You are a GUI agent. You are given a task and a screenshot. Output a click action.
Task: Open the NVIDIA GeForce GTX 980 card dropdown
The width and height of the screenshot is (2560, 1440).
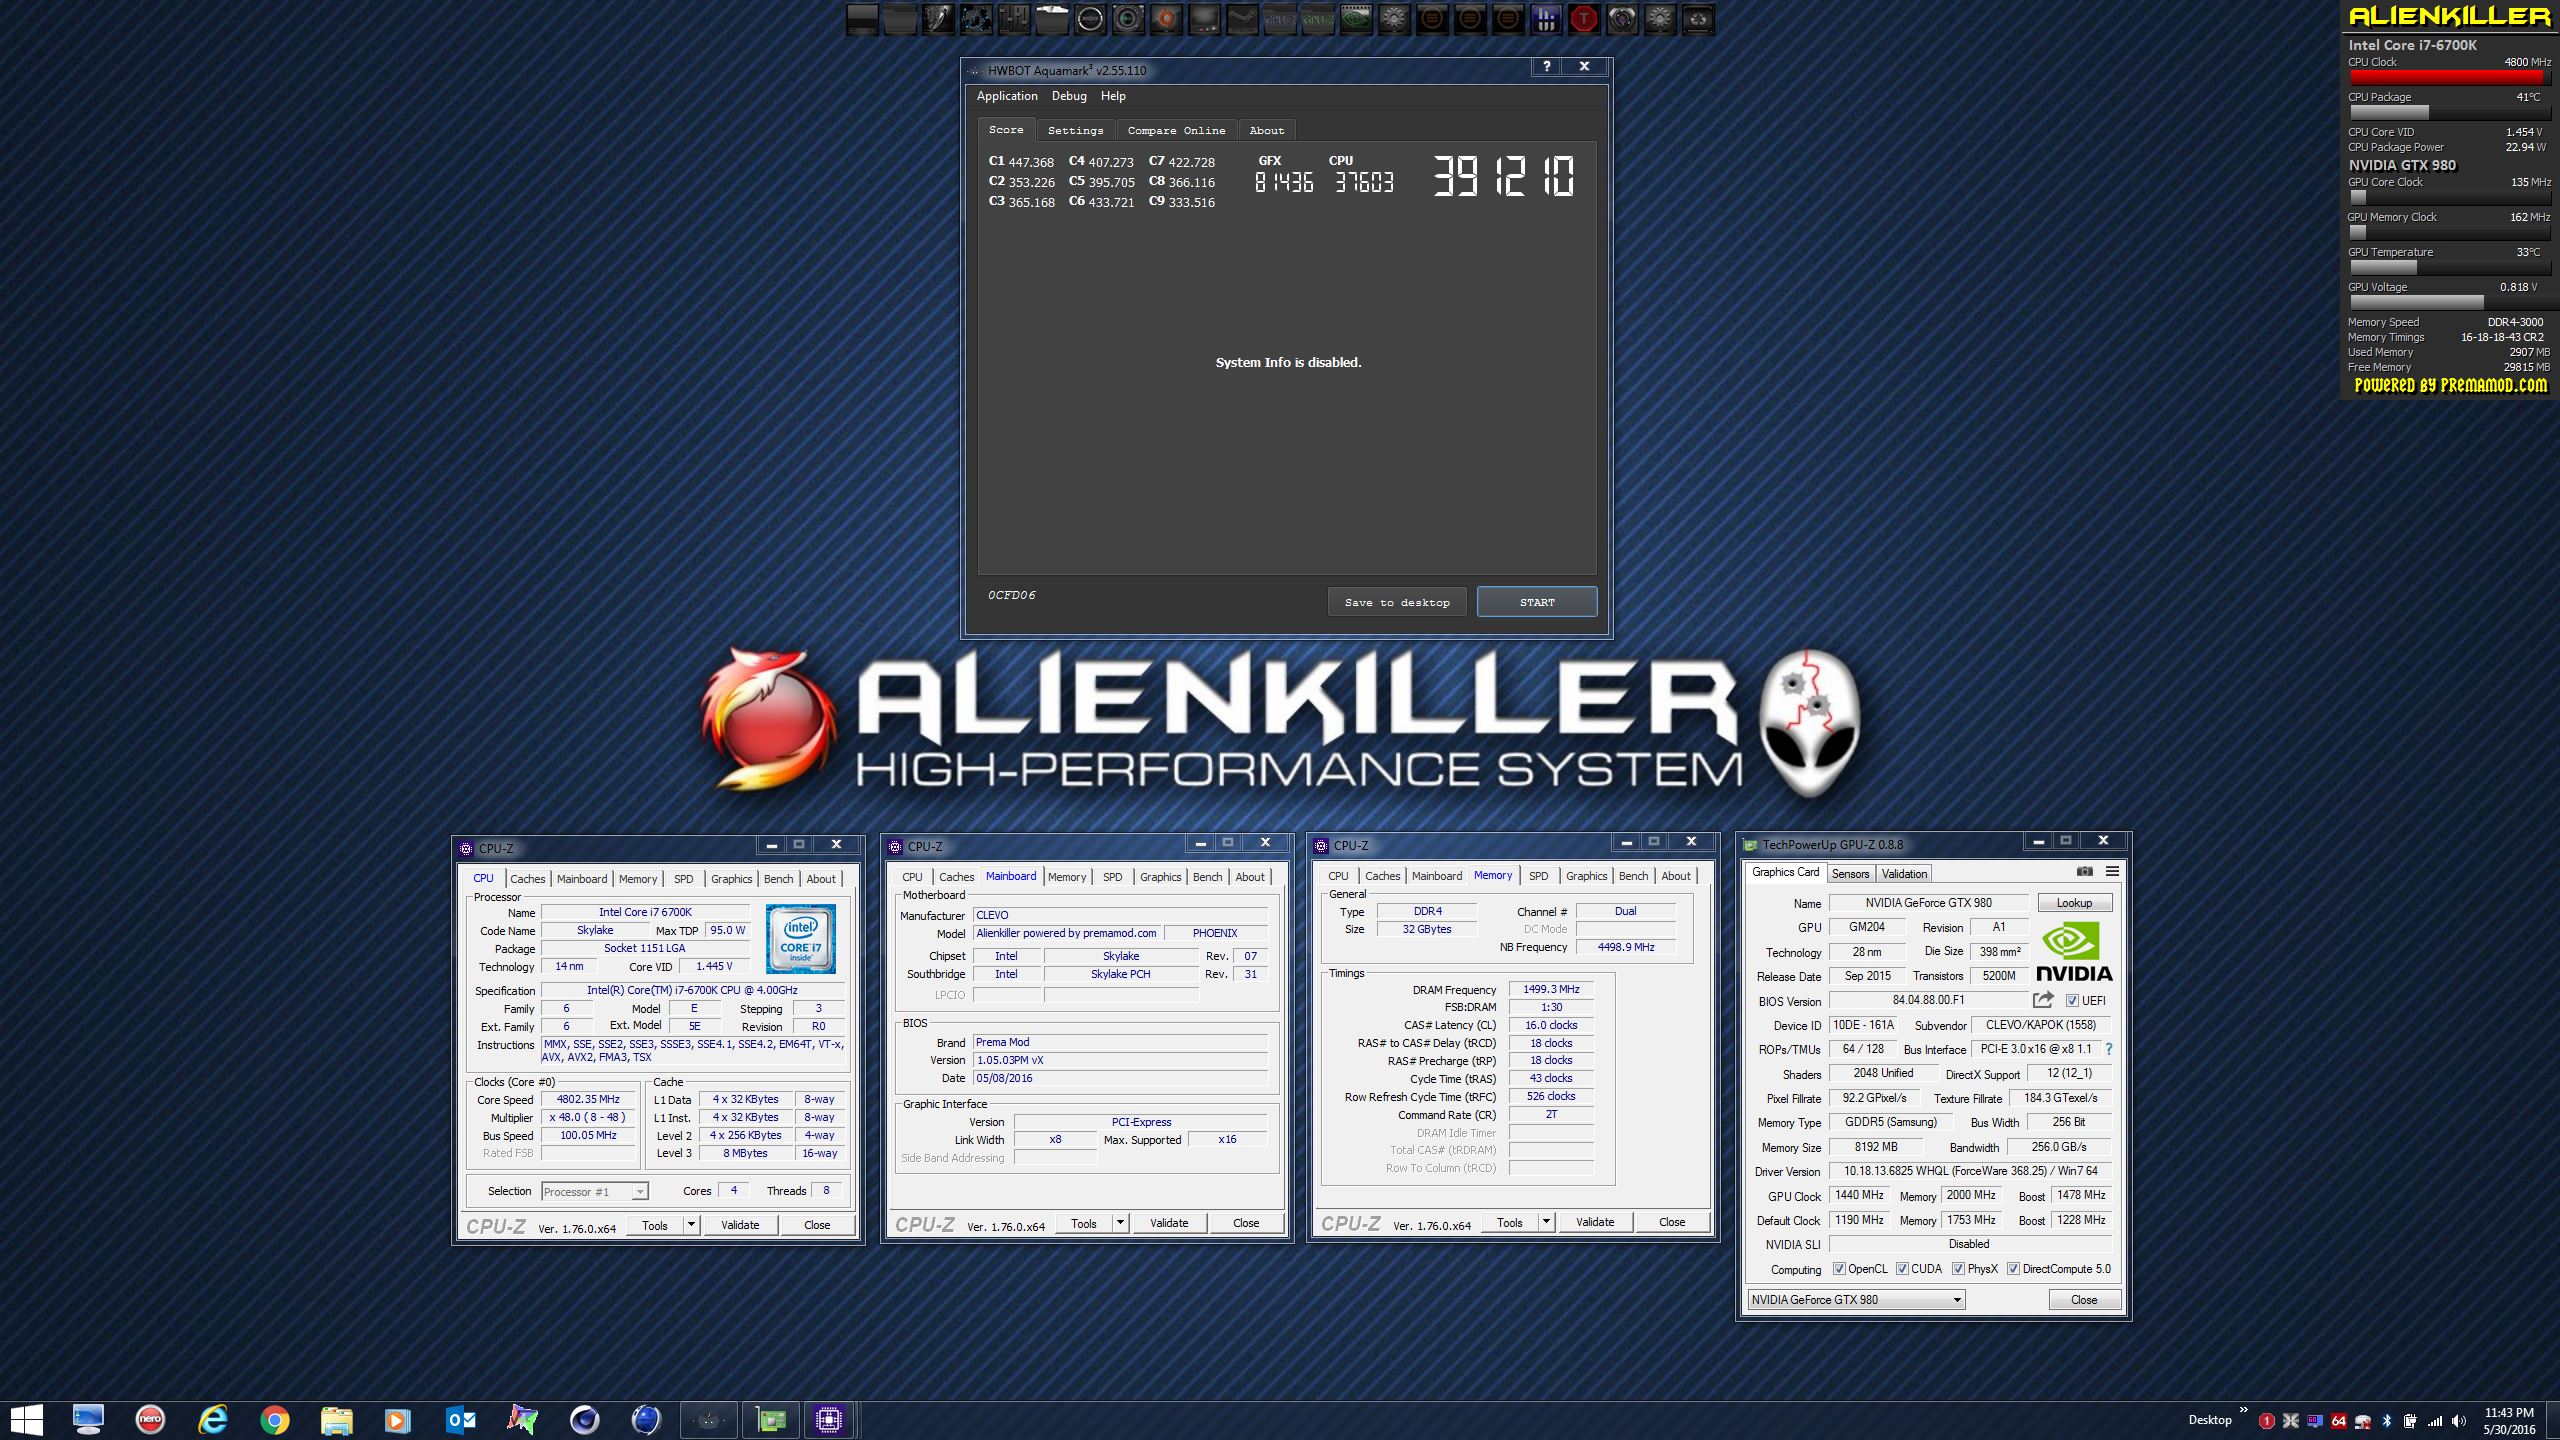pos(1856,1299)
